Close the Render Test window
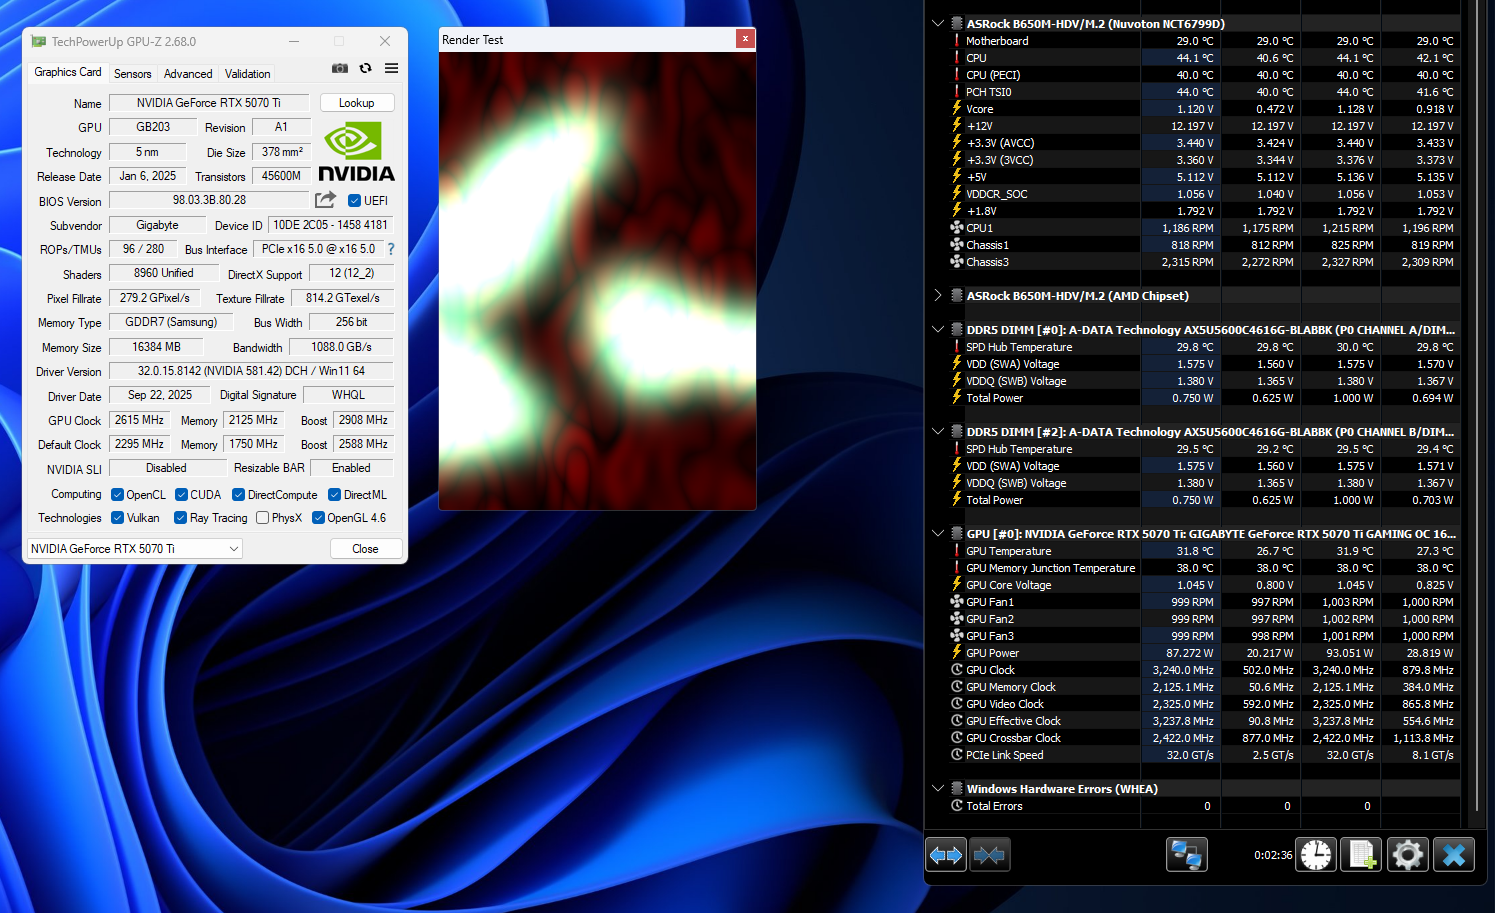 point(745,39)
